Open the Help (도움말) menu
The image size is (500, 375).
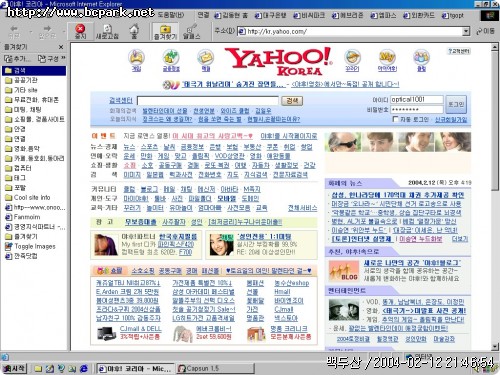click(x=170, y=15)
